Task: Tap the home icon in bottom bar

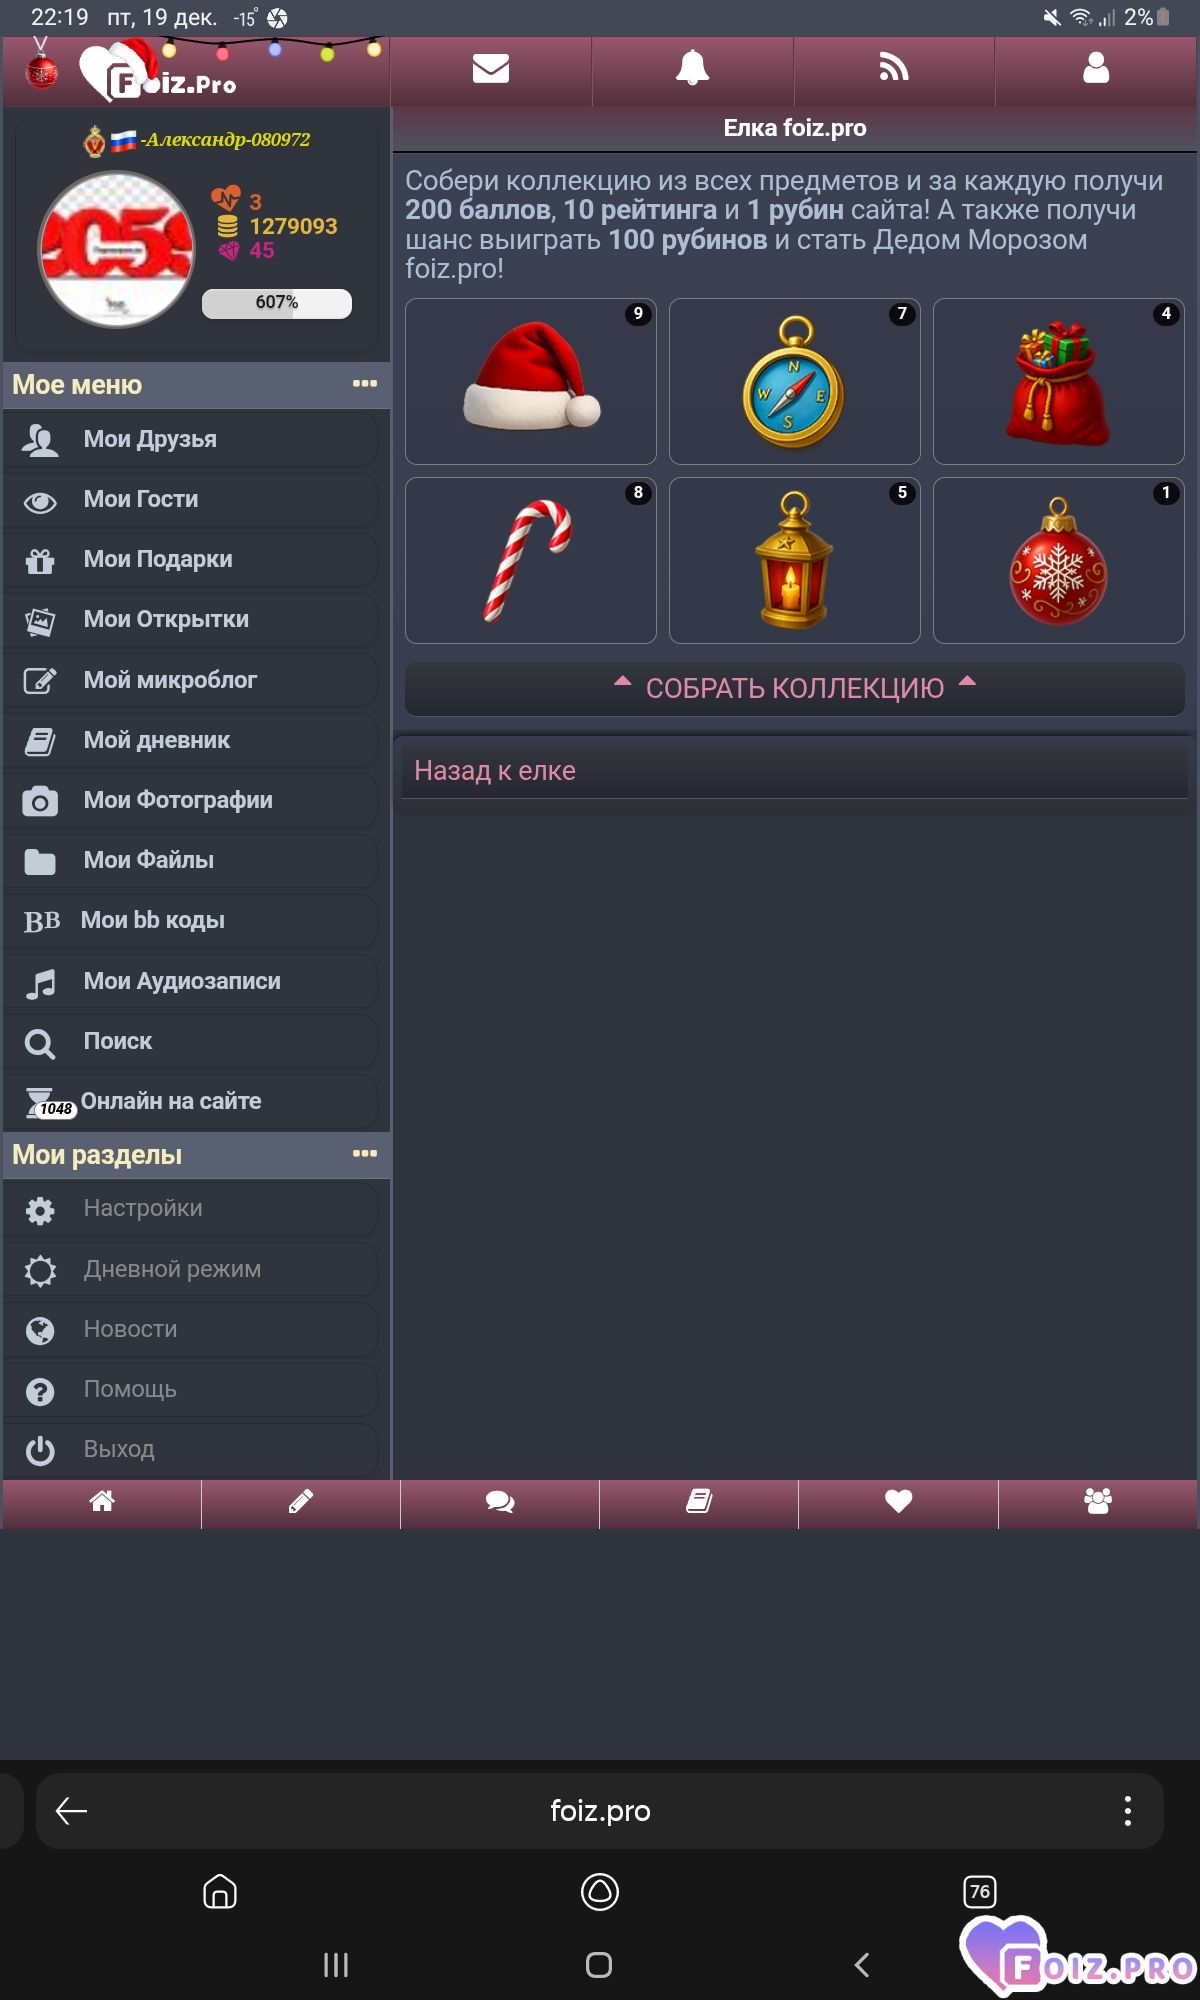Action: pyautogui.click(x=102, y=1501)
